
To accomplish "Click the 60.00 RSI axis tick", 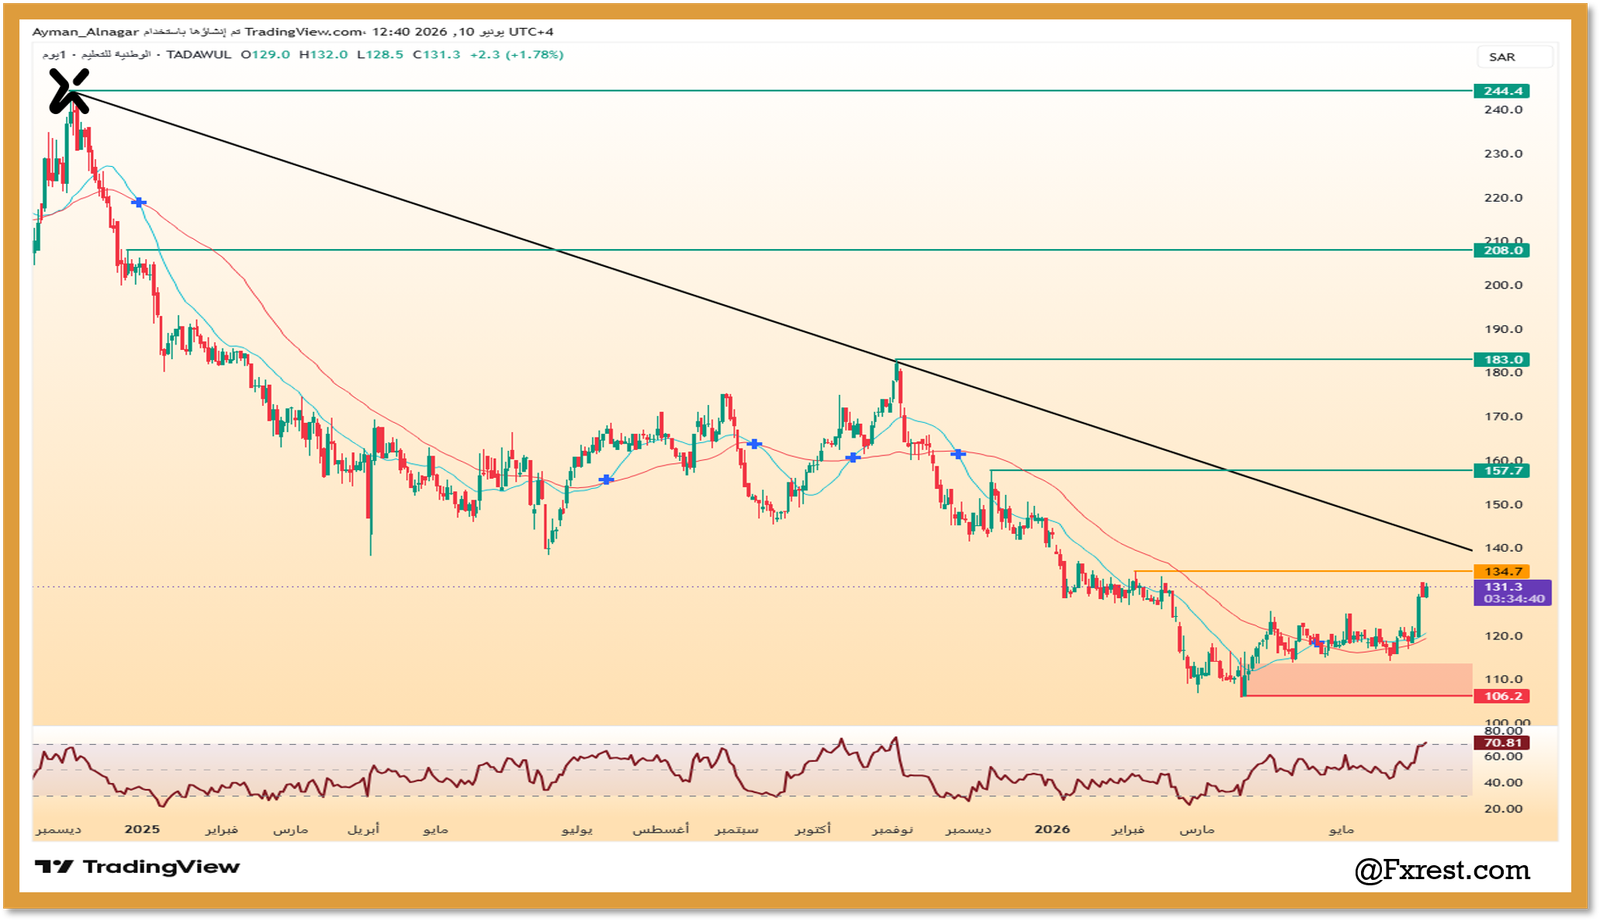I will coord(1503,757).
